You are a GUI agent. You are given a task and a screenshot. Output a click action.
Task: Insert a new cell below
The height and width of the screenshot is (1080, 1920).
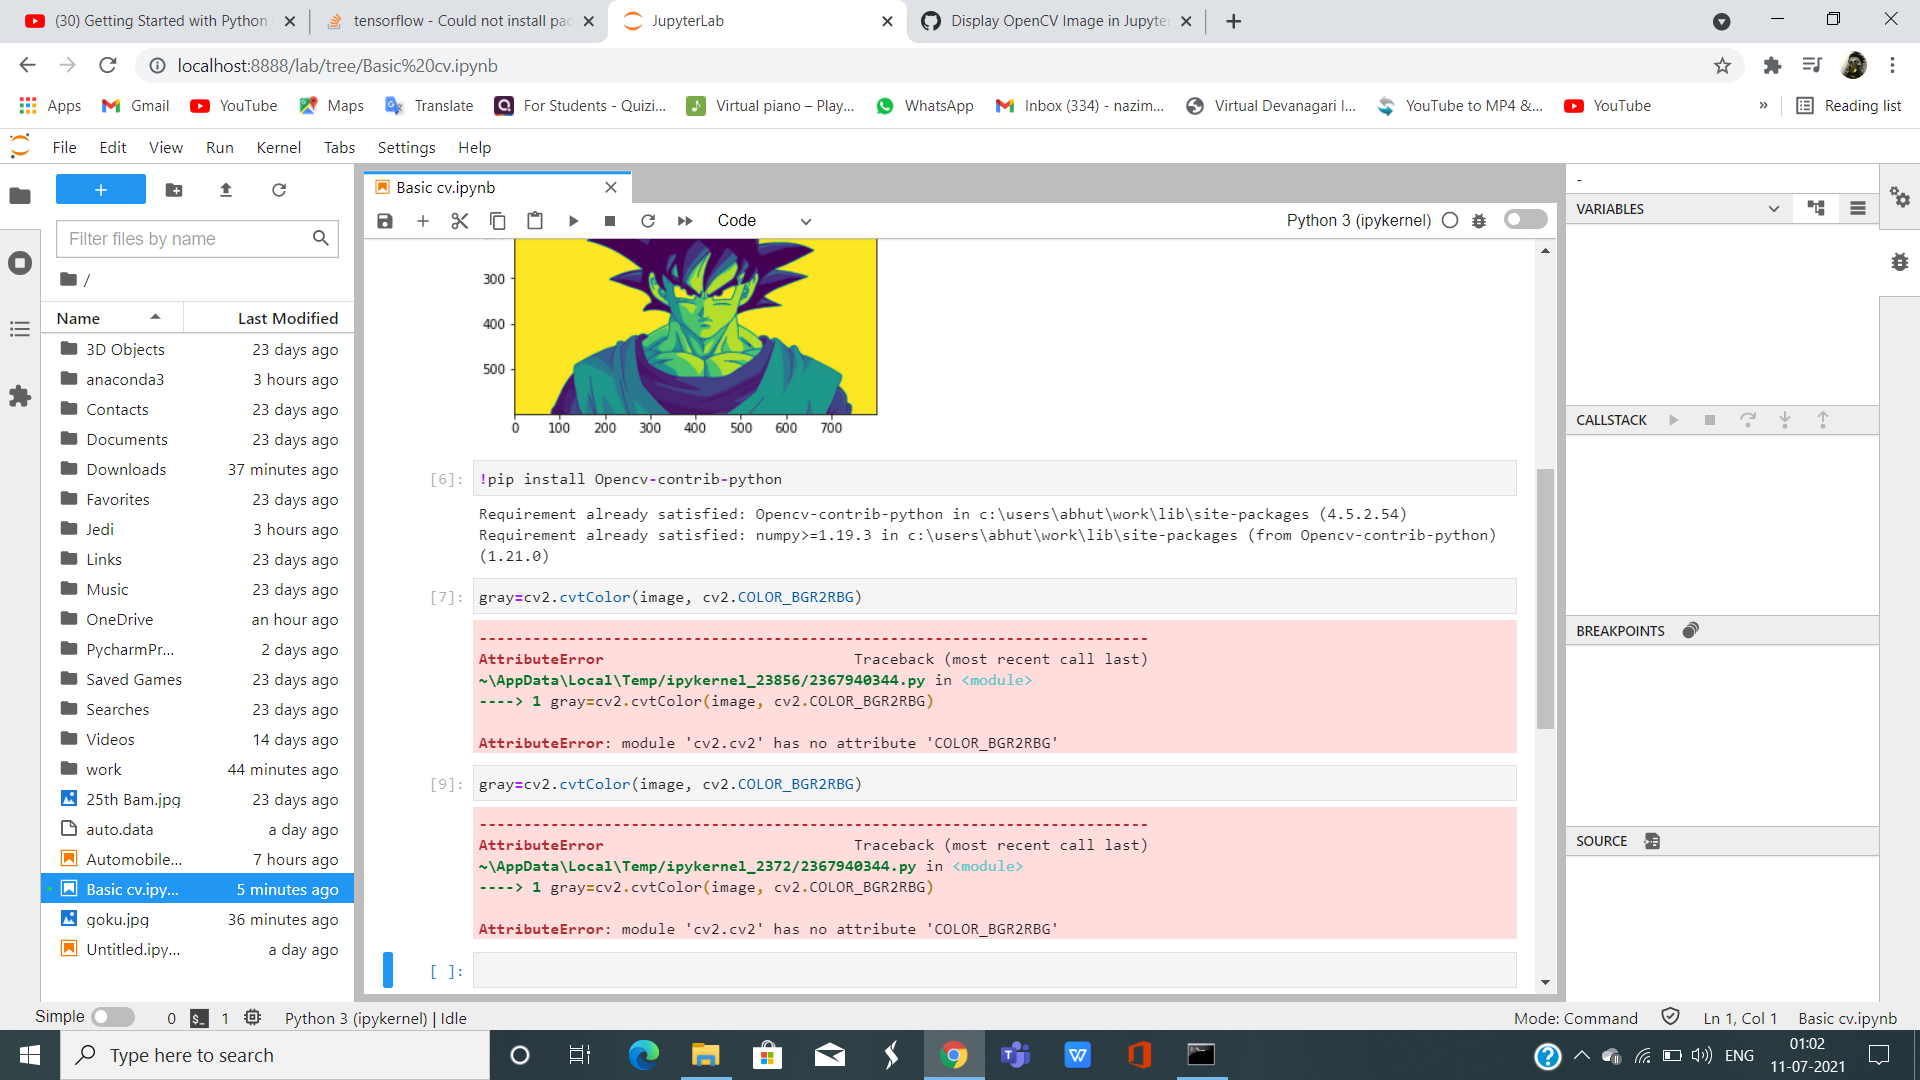point(423,220)
